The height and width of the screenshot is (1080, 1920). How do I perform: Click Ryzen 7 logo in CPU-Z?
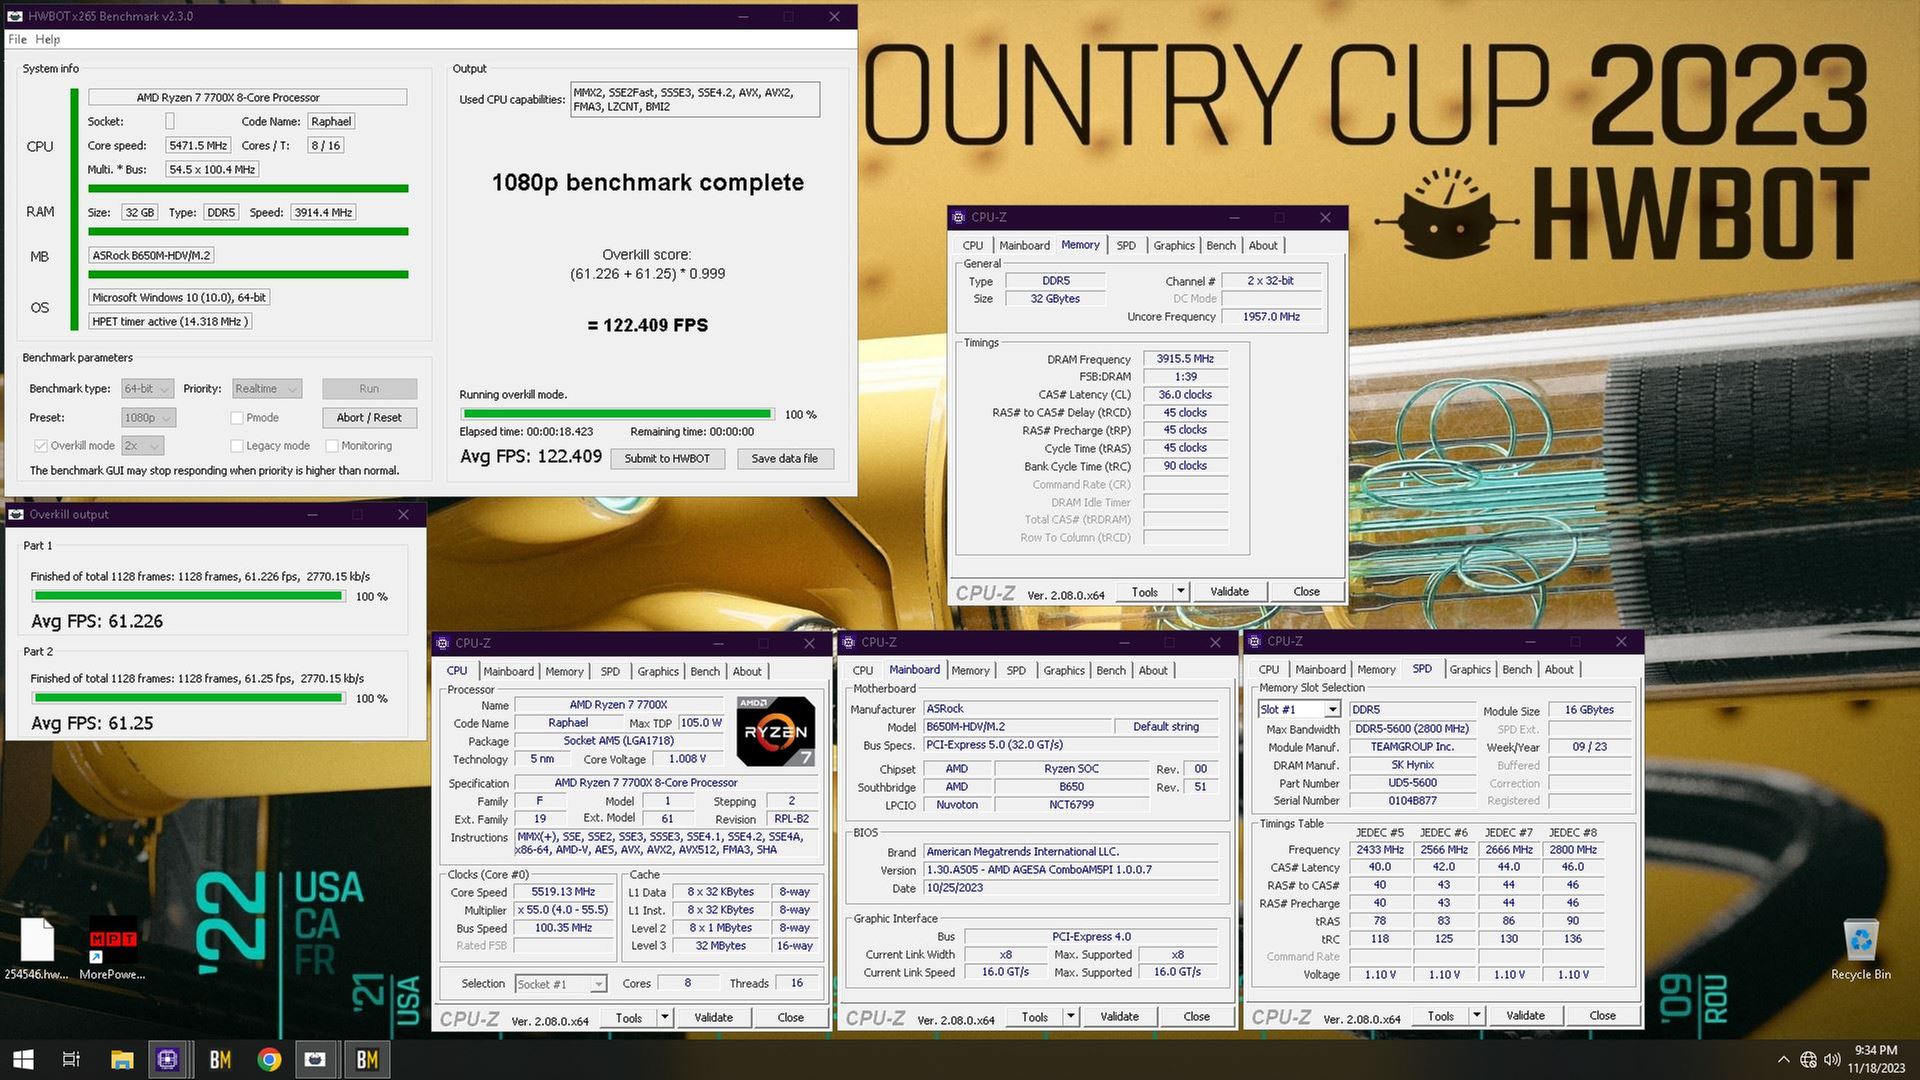(x=775, y=731)
